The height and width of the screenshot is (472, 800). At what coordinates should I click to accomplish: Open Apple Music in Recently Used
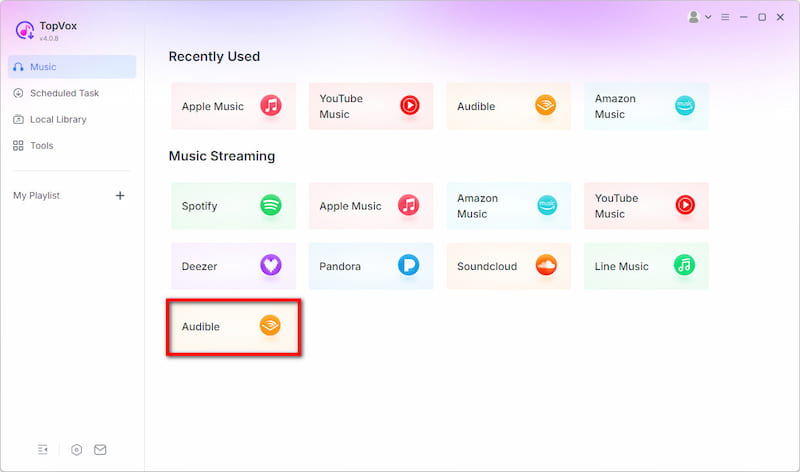(x=233, y=106)
